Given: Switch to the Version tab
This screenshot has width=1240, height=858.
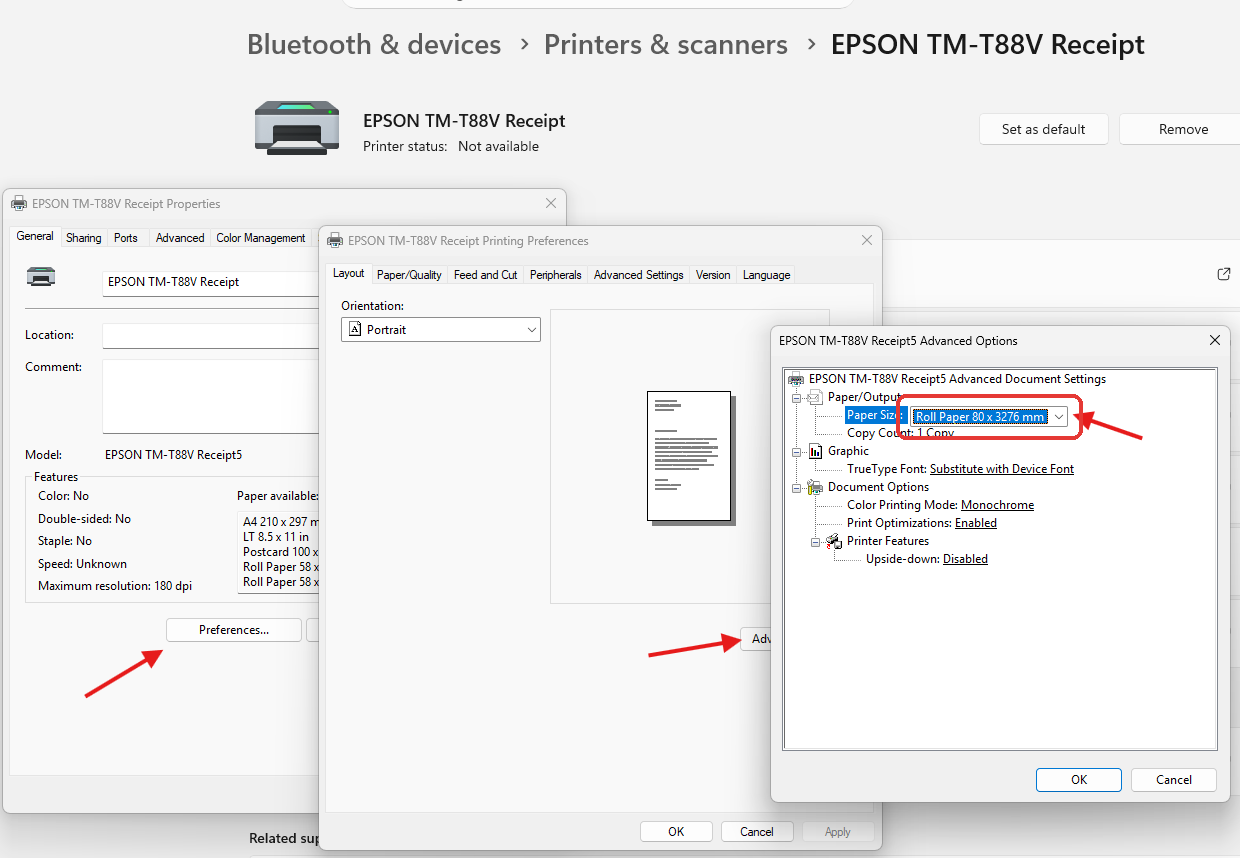Looking at the screenshot, I should (x=713, y=275).
